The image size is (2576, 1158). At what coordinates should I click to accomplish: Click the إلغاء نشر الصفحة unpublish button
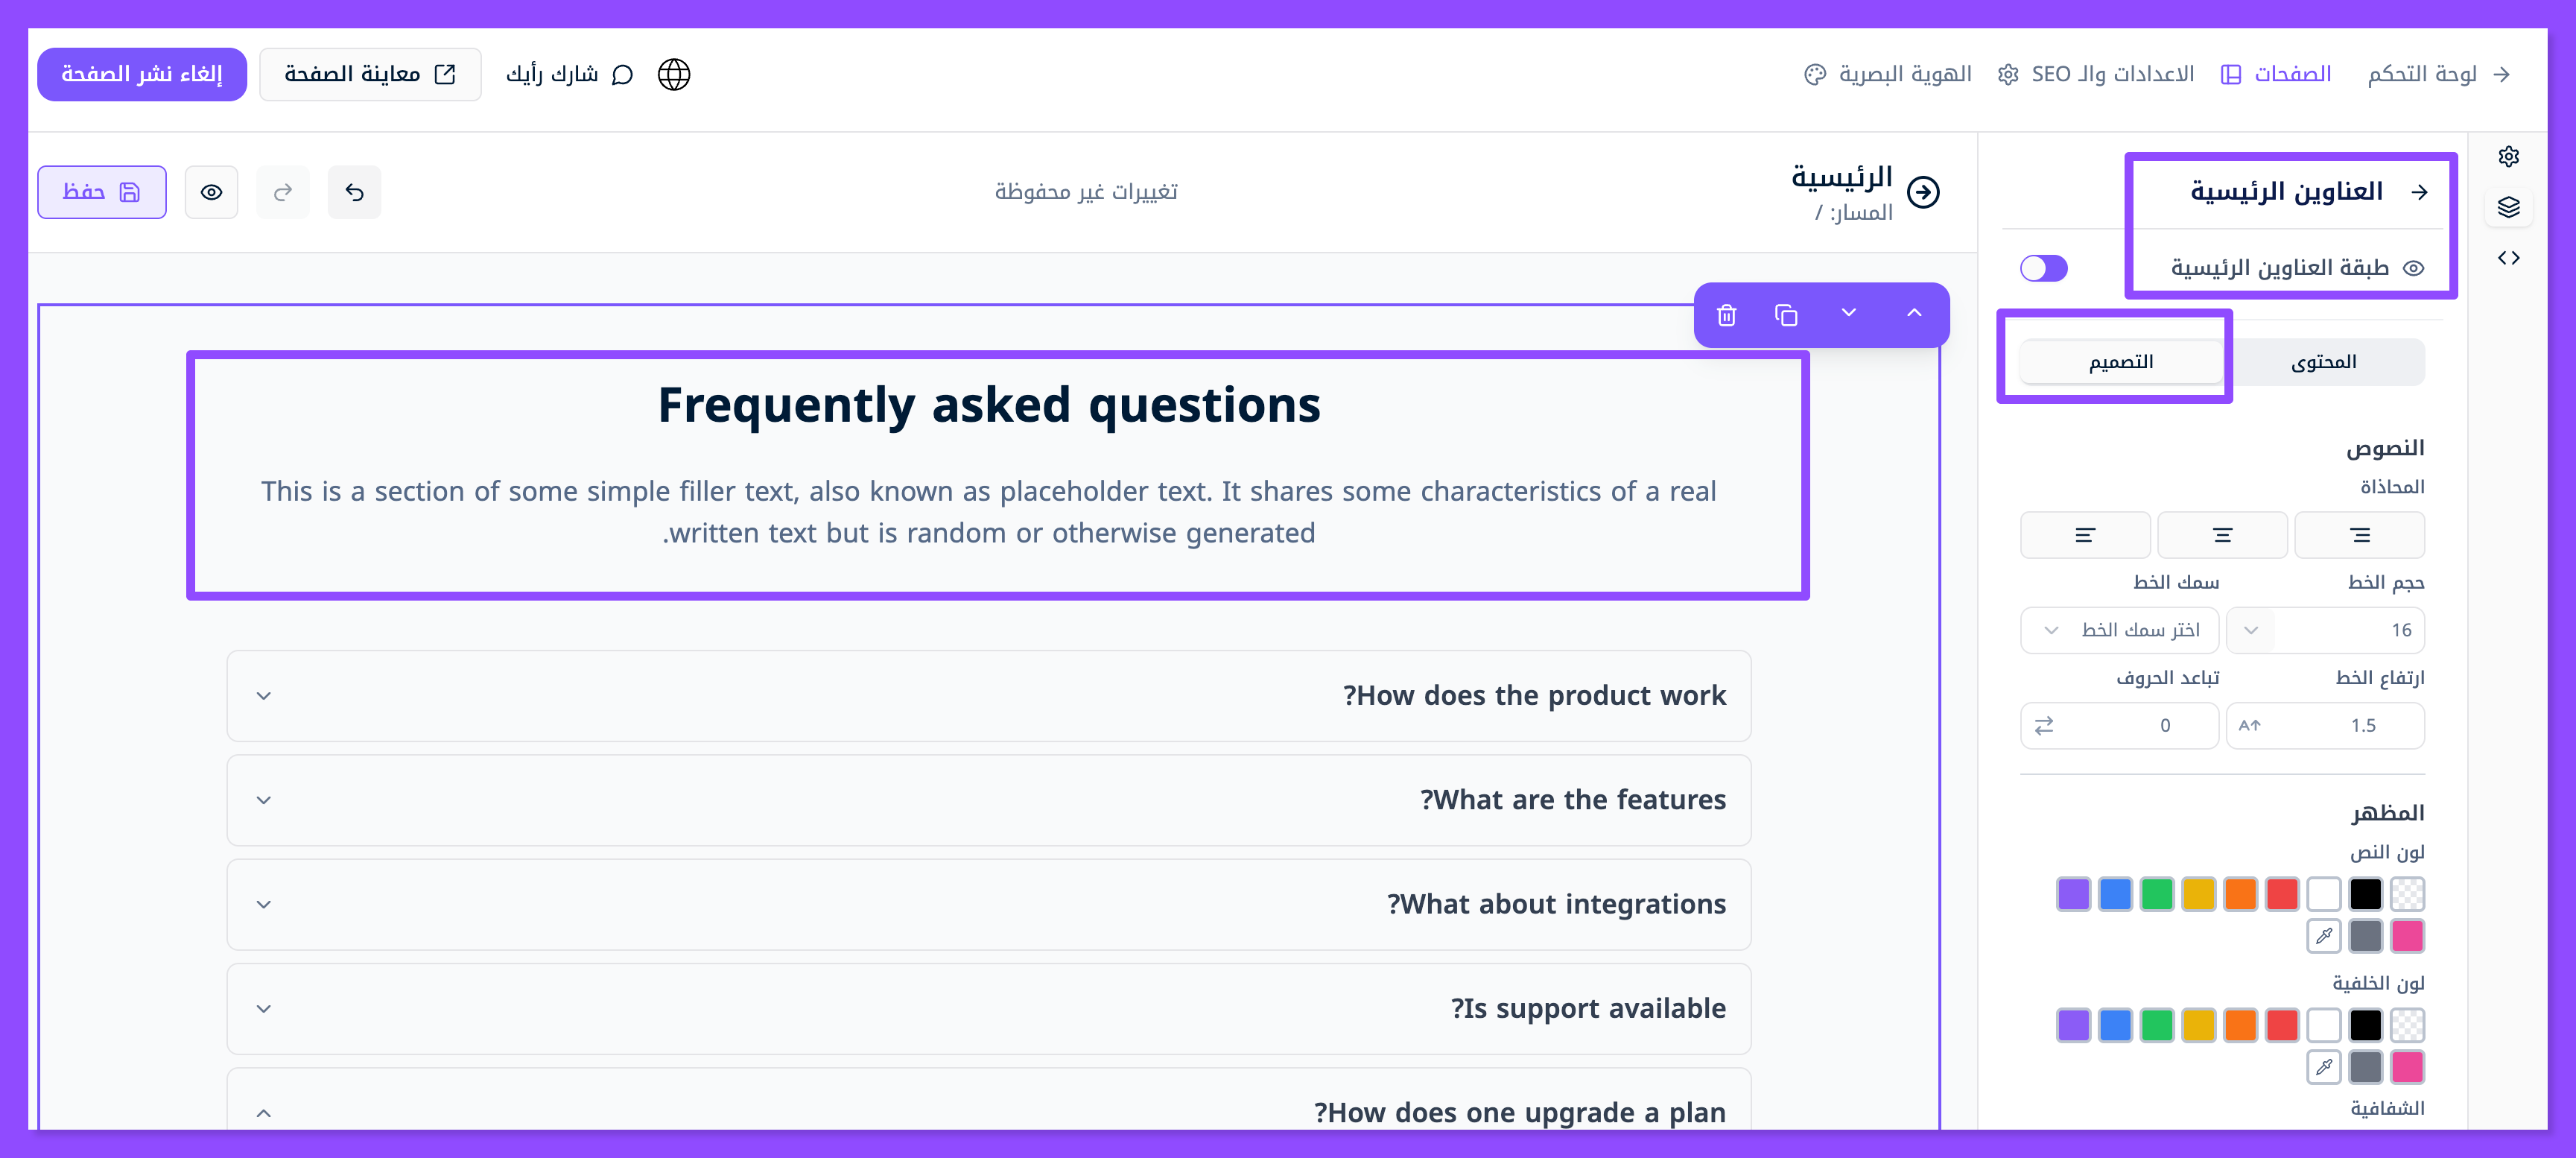point(142,74)
